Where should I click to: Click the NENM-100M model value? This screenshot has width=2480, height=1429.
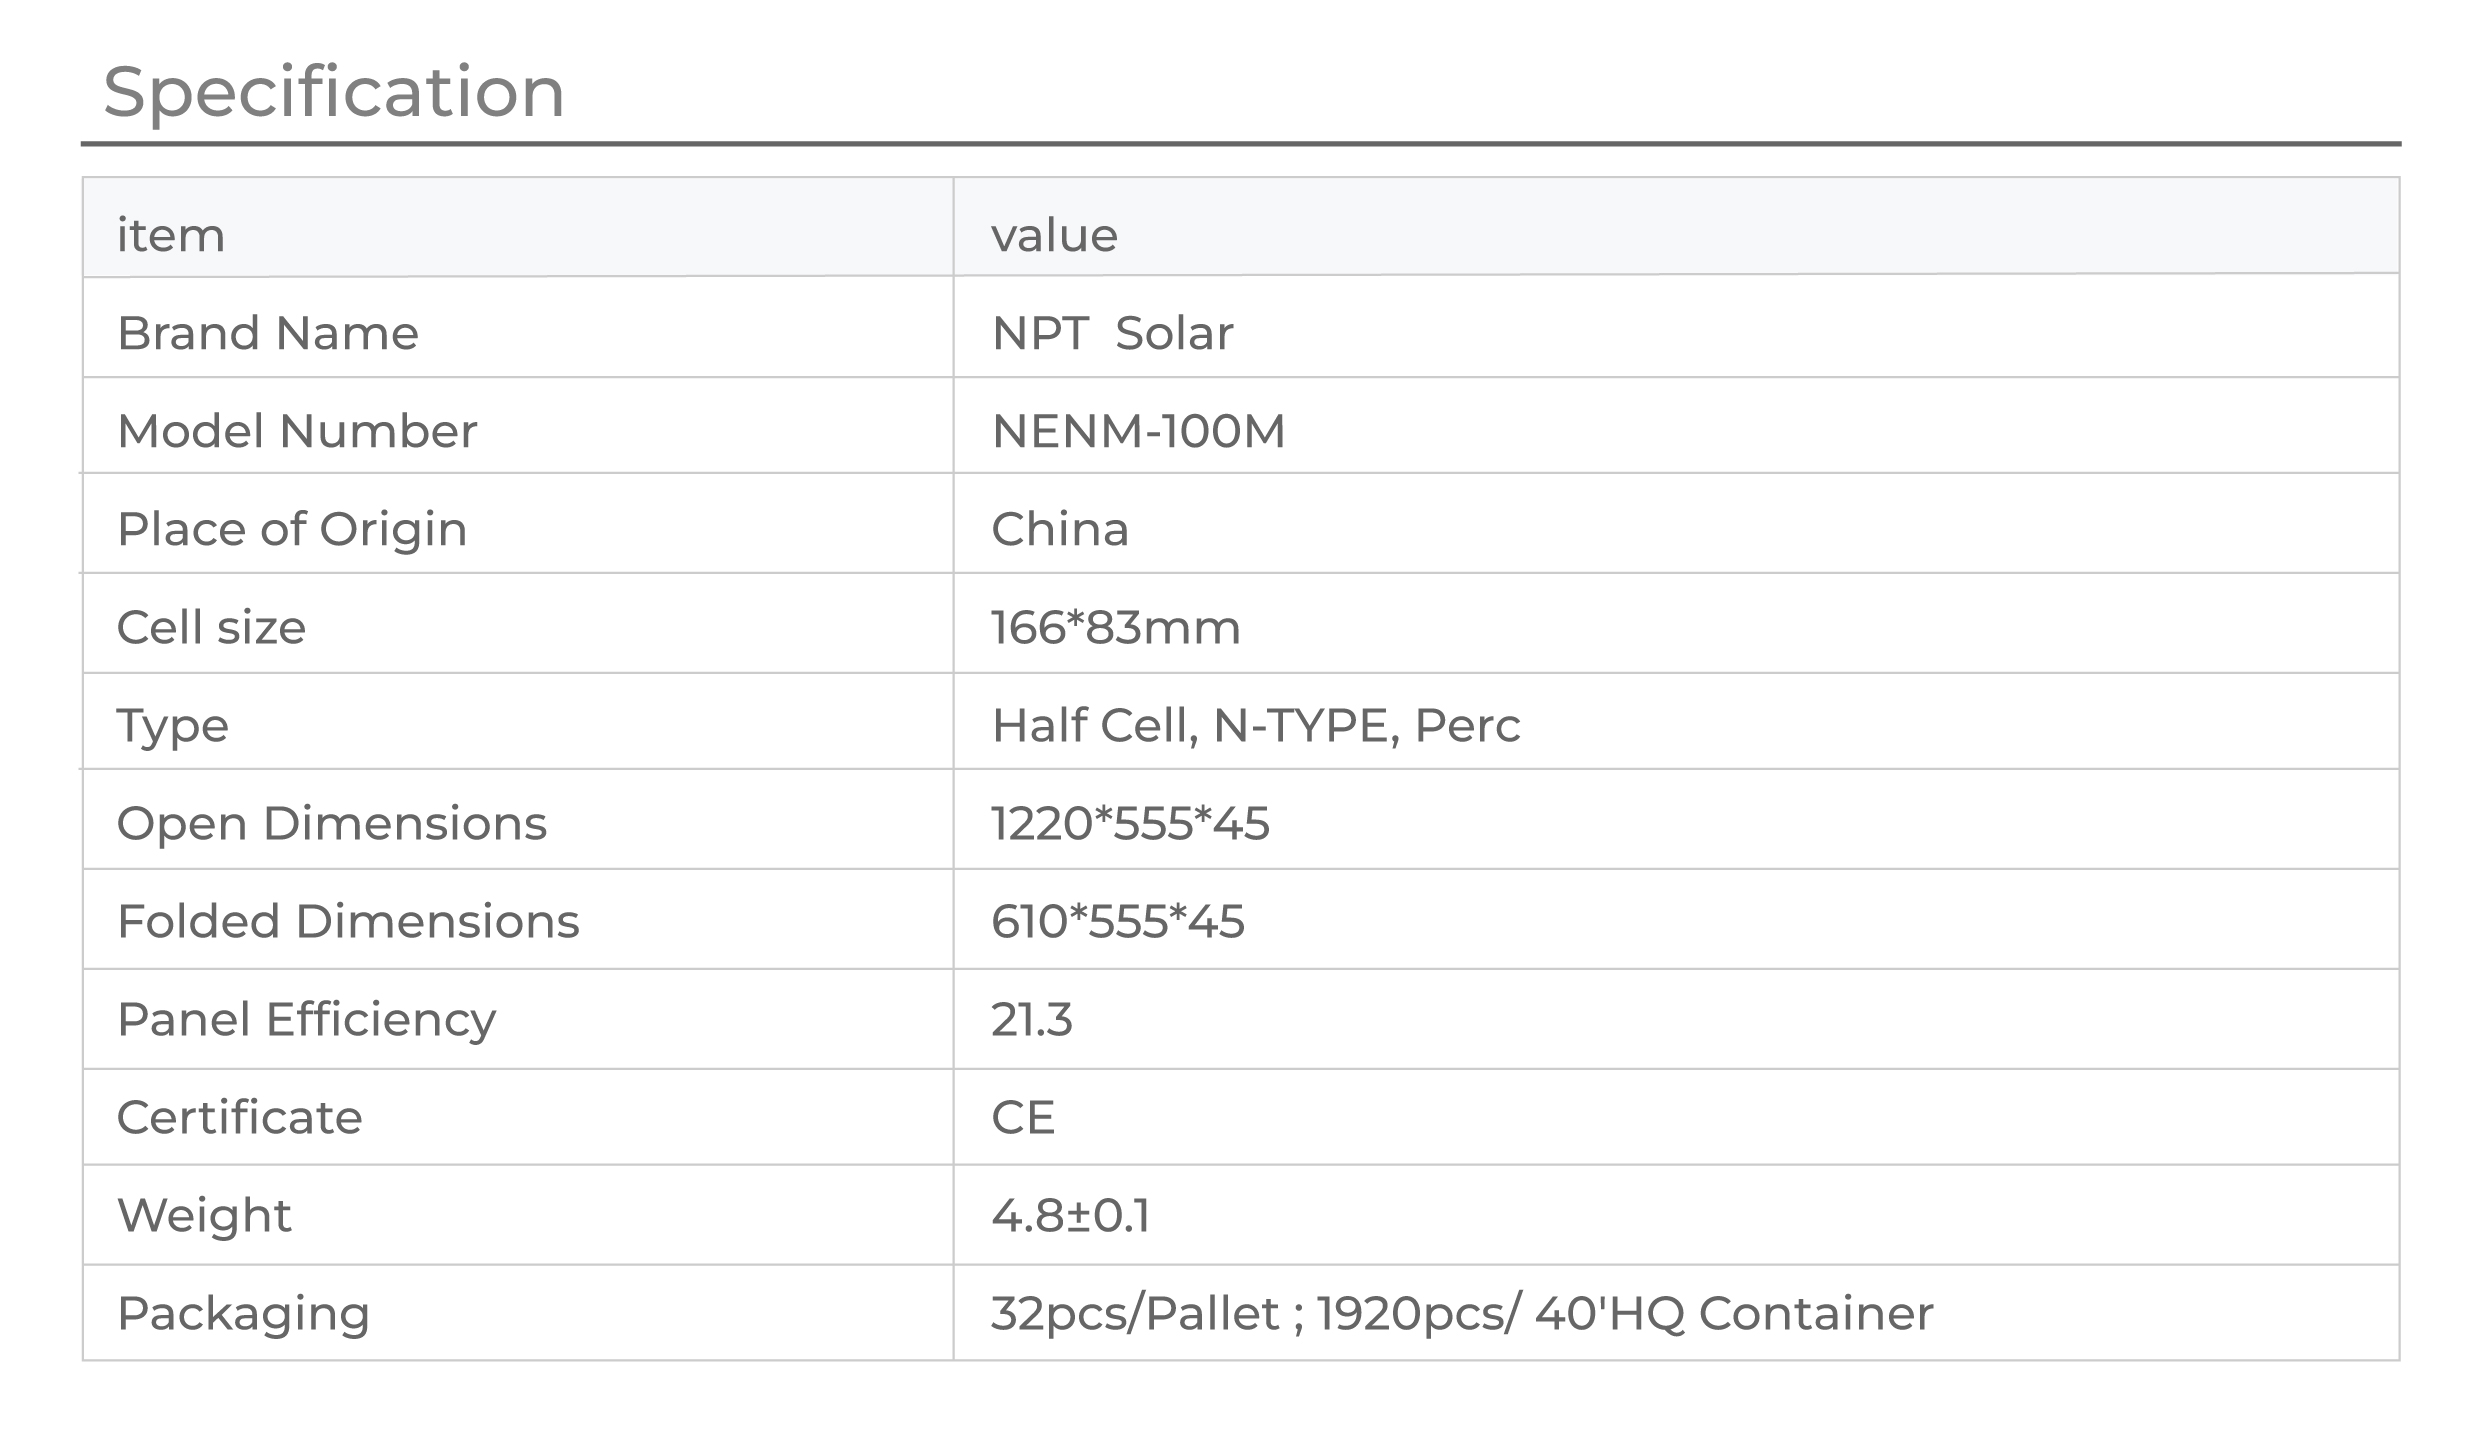[1138, 431]
